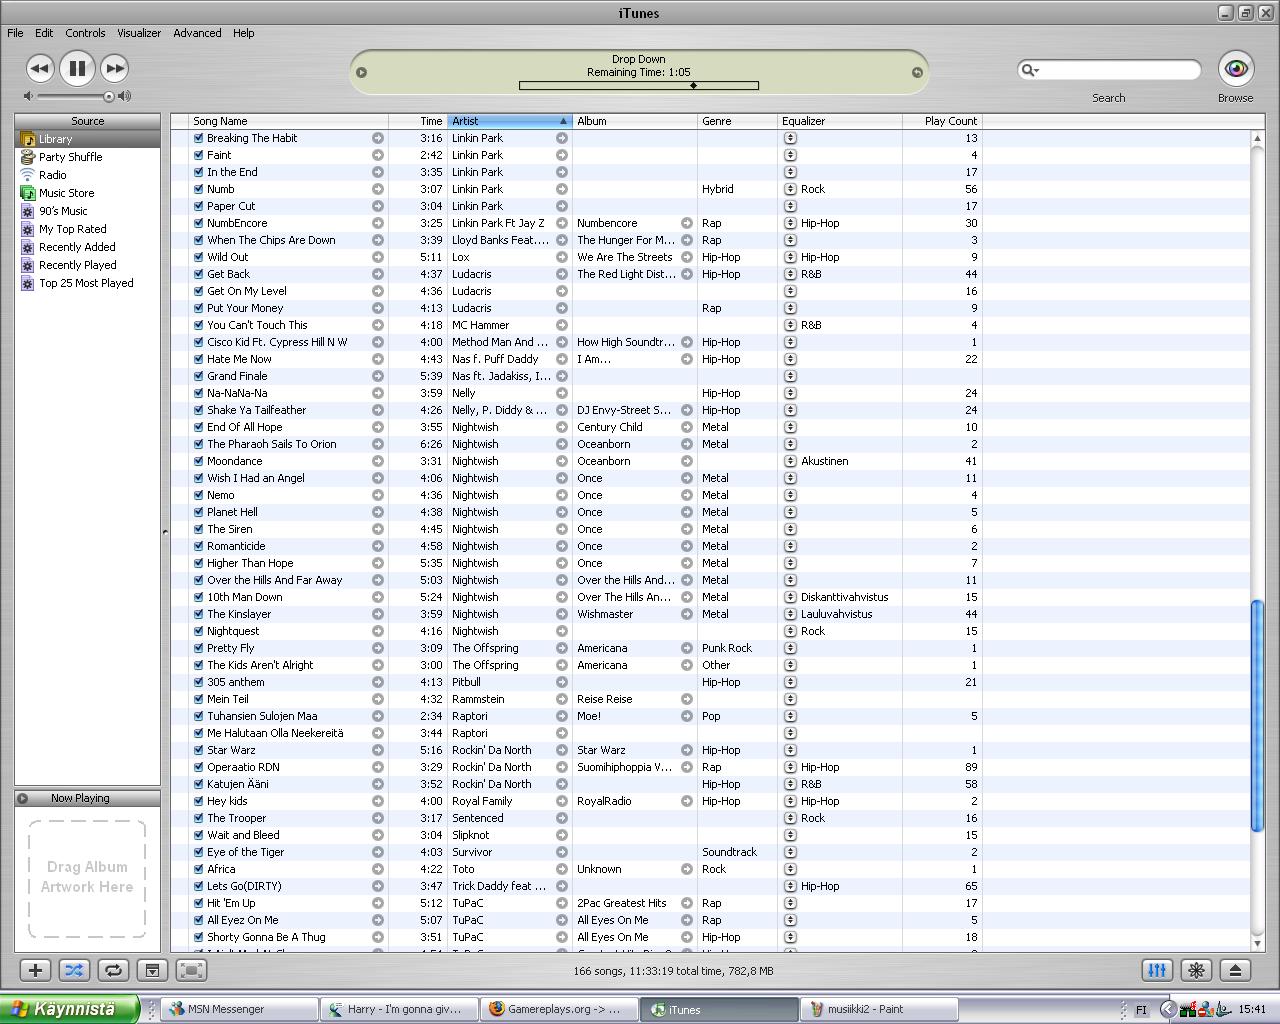Click the eject disc button

coord(1235,970)
